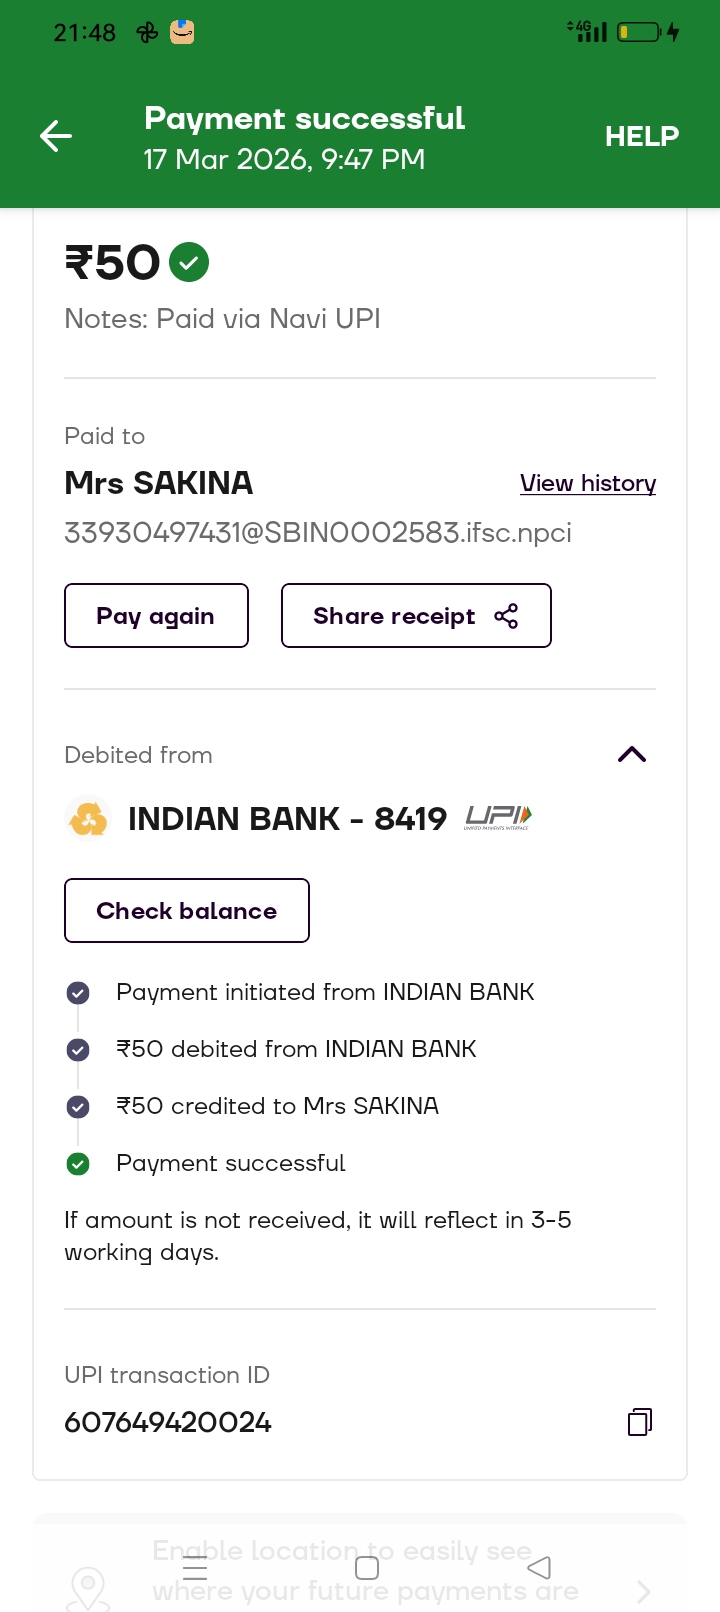This screenshot has height=1612, width=720.
Task: Tap the Payment successful green status check
Action: point(78,1164)
